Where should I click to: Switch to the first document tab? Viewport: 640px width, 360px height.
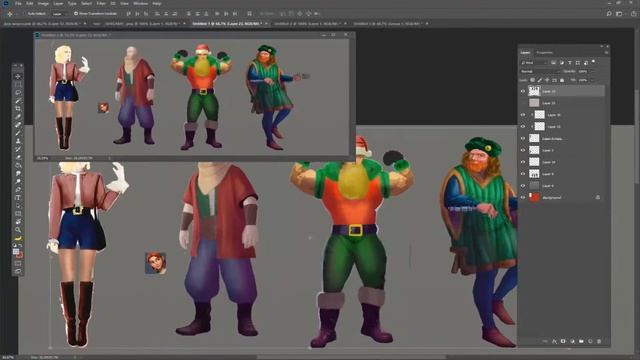42,24
